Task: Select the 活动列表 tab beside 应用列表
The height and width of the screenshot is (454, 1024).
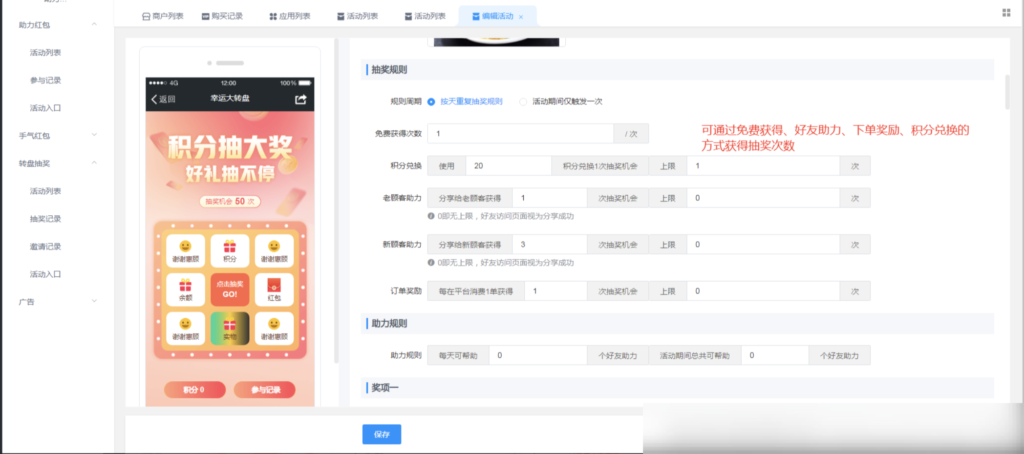Action: click(x=357, y=16)
